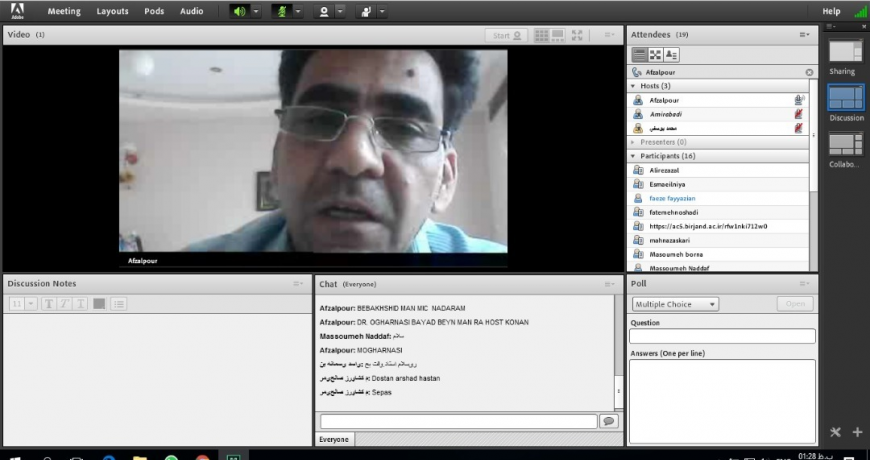This screenshot has height=460, width=870.
Task: Click the Adobe logo in the menu bar
Action: (x=17, y=11)
